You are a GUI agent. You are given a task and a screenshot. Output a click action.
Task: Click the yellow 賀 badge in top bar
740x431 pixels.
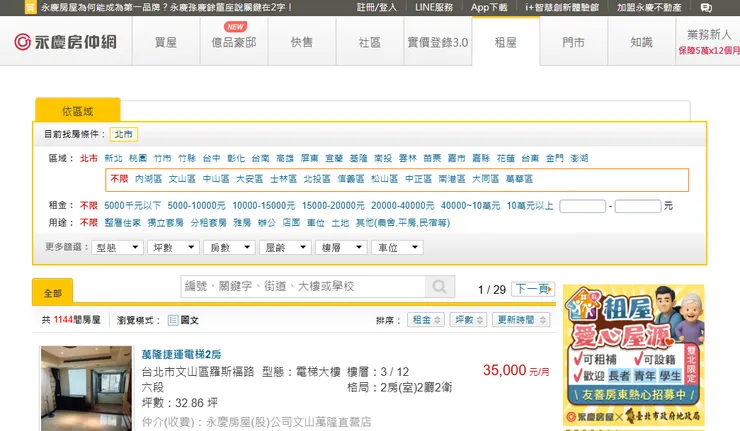point(30,7)
